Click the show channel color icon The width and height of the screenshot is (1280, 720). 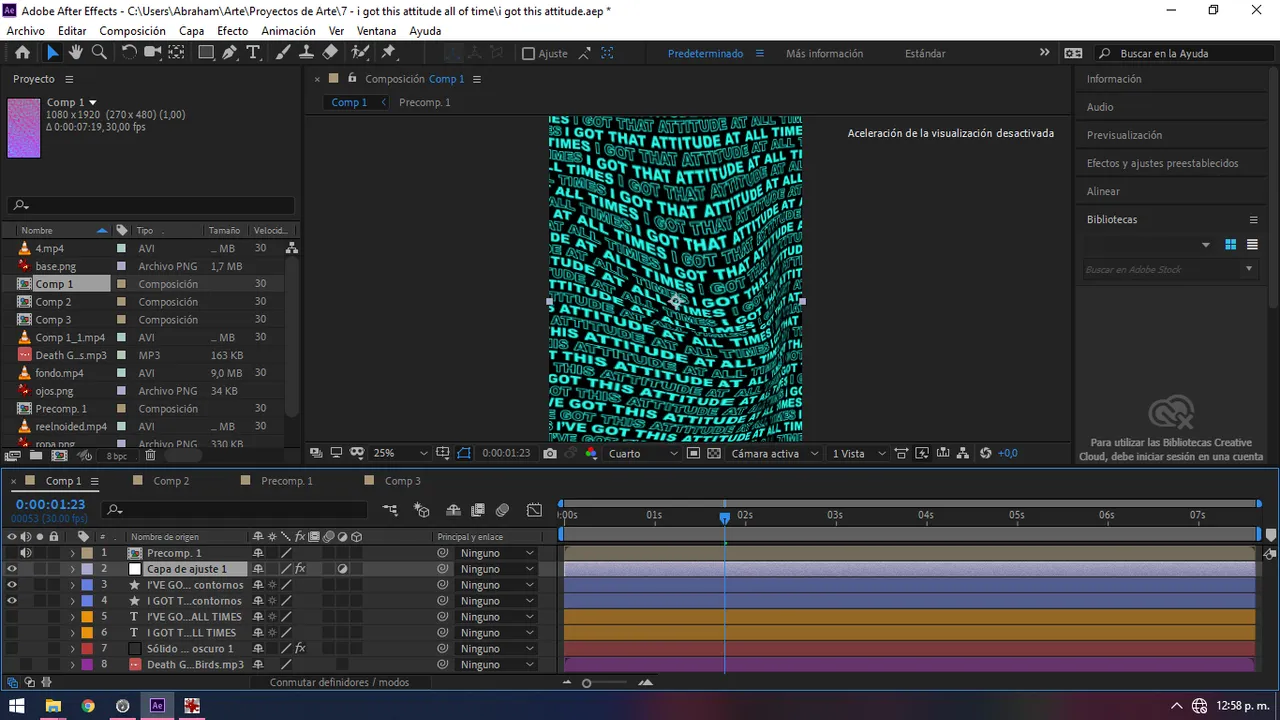pyautogui.click(x=591, y=453)
